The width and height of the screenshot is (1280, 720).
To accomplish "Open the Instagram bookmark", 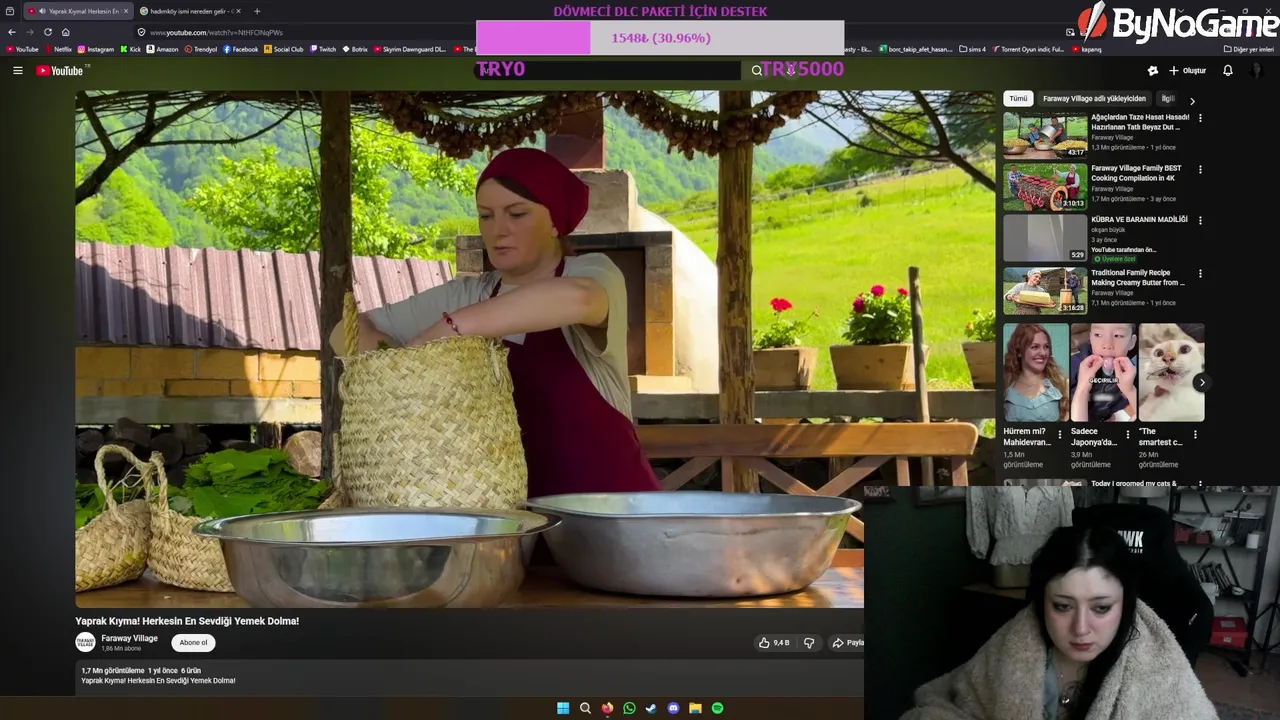I will coord(96,49).
